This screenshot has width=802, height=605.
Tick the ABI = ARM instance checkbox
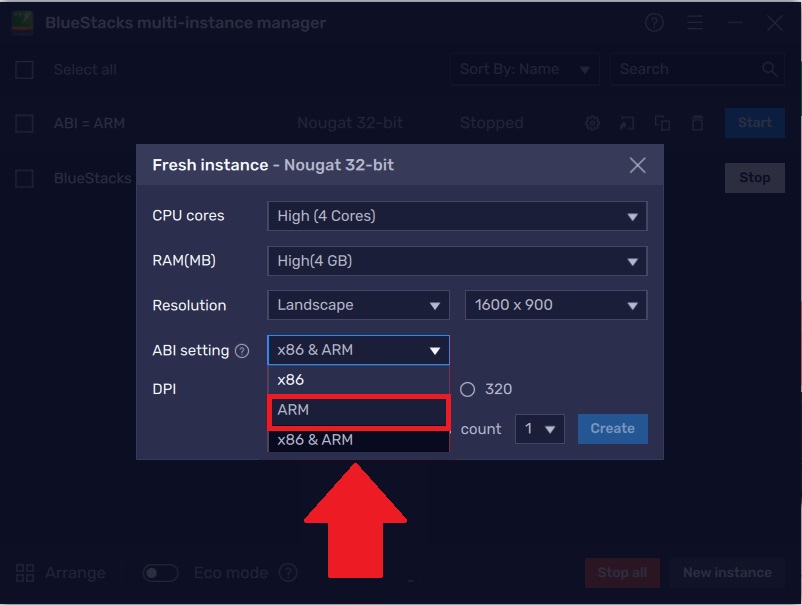(25, 124)
